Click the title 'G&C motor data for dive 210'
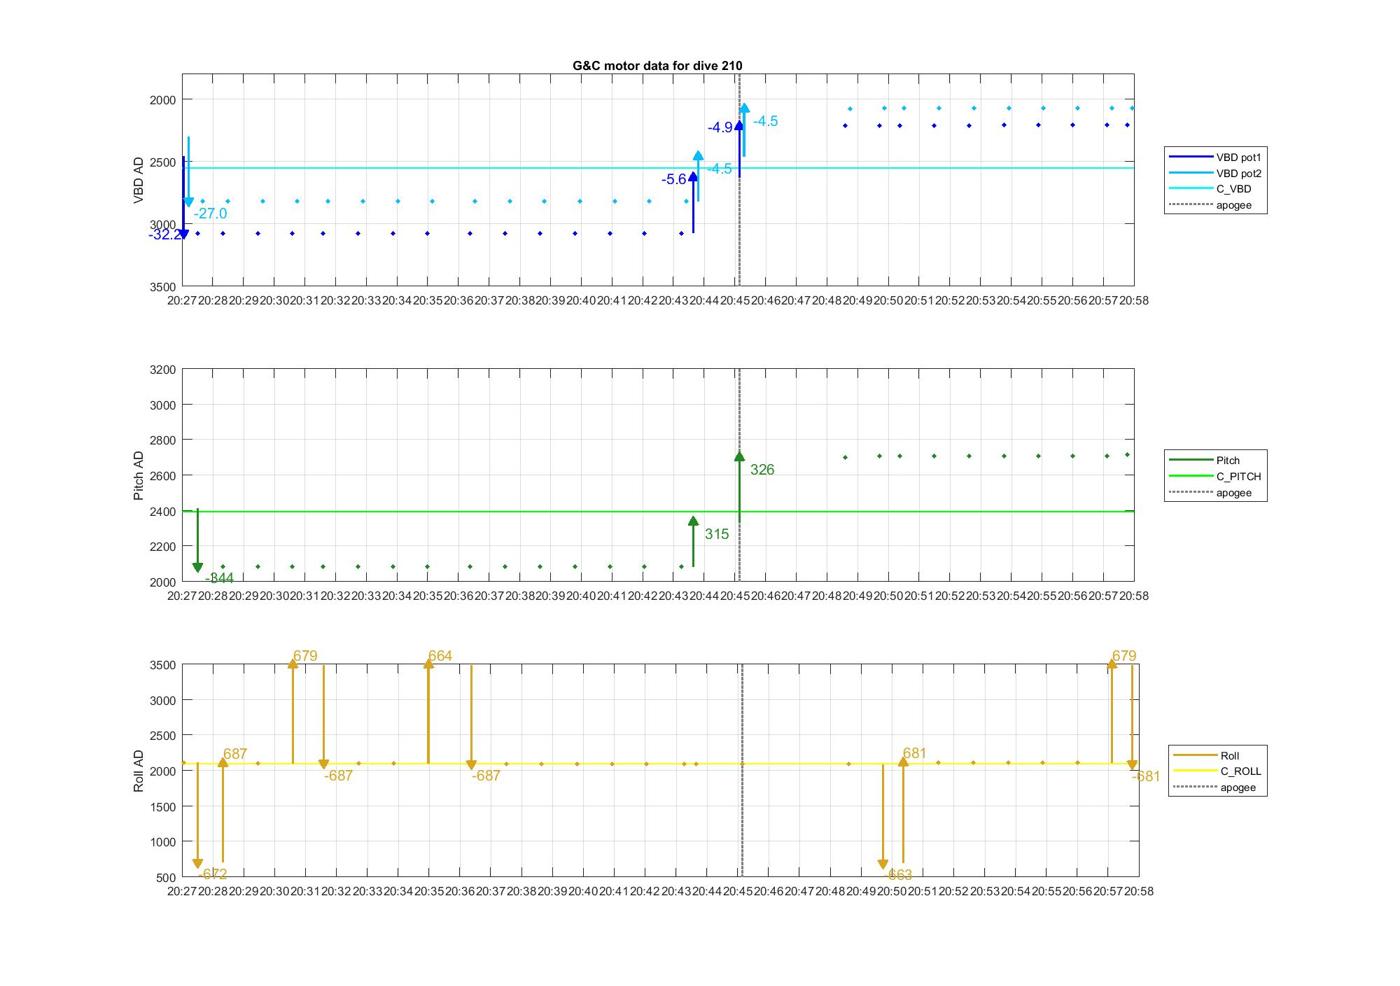 (657, 65)
